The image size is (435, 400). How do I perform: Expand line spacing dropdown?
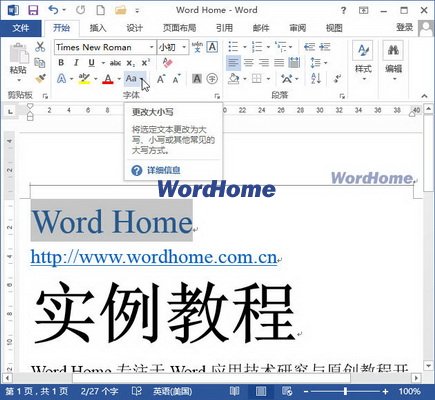[325, 63]
